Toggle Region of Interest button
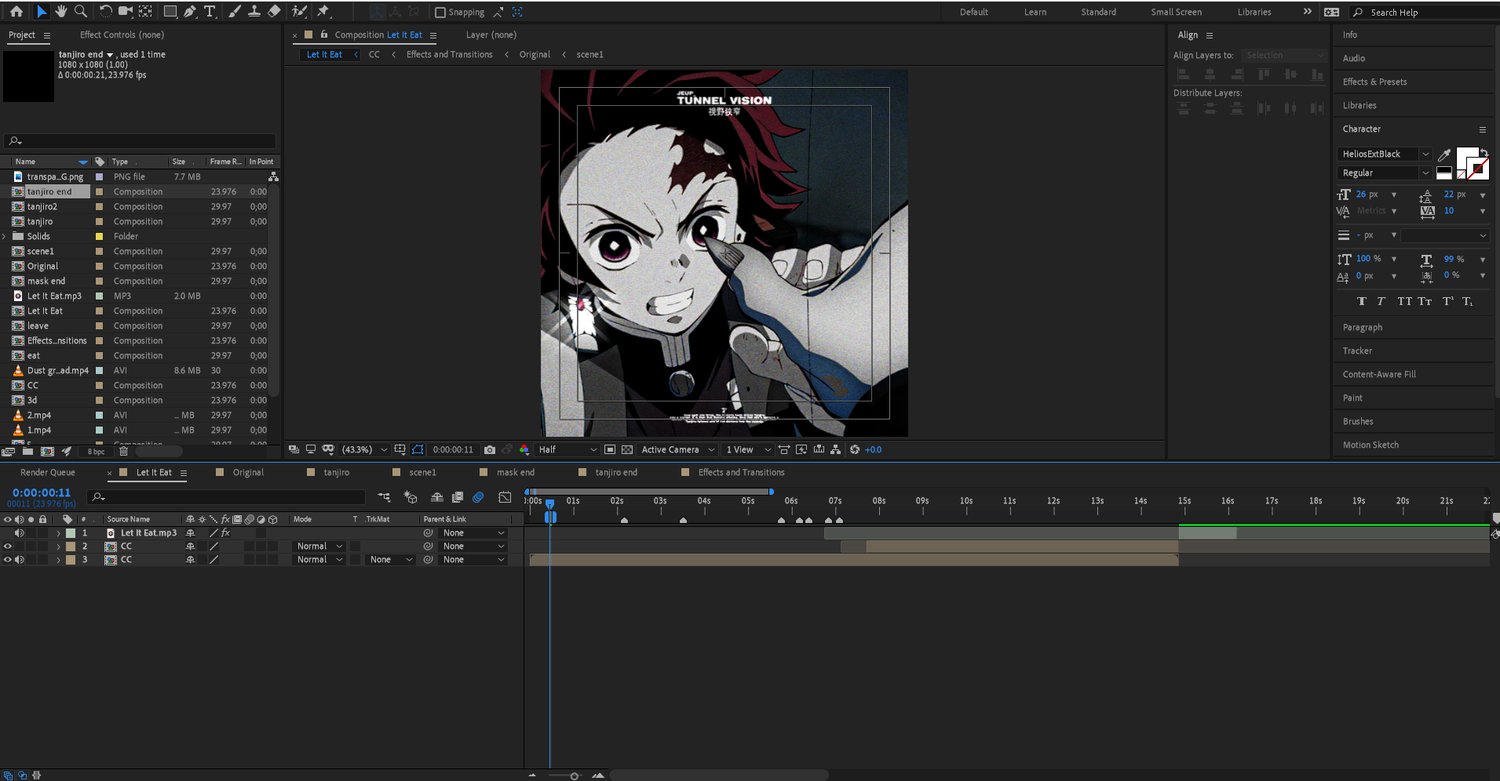The height and width of the screenshot is (781, 1500). (610, 450)
